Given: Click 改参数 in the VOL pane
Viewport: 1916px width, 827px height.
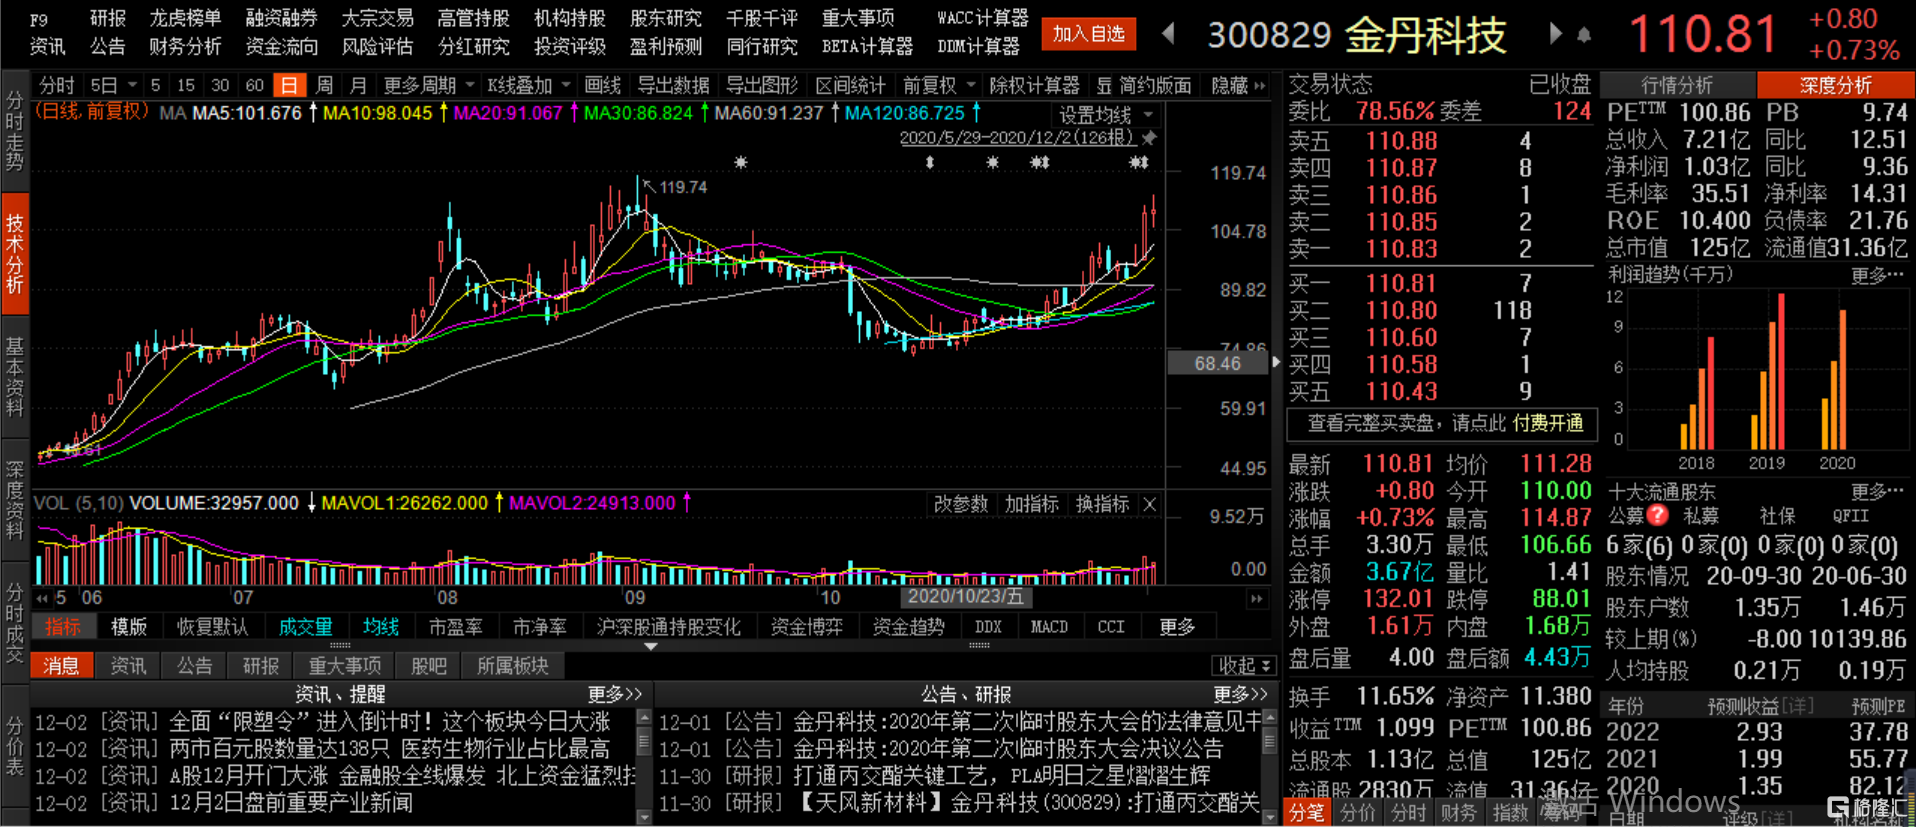Looking at the screenshot, I should [960, 504].
